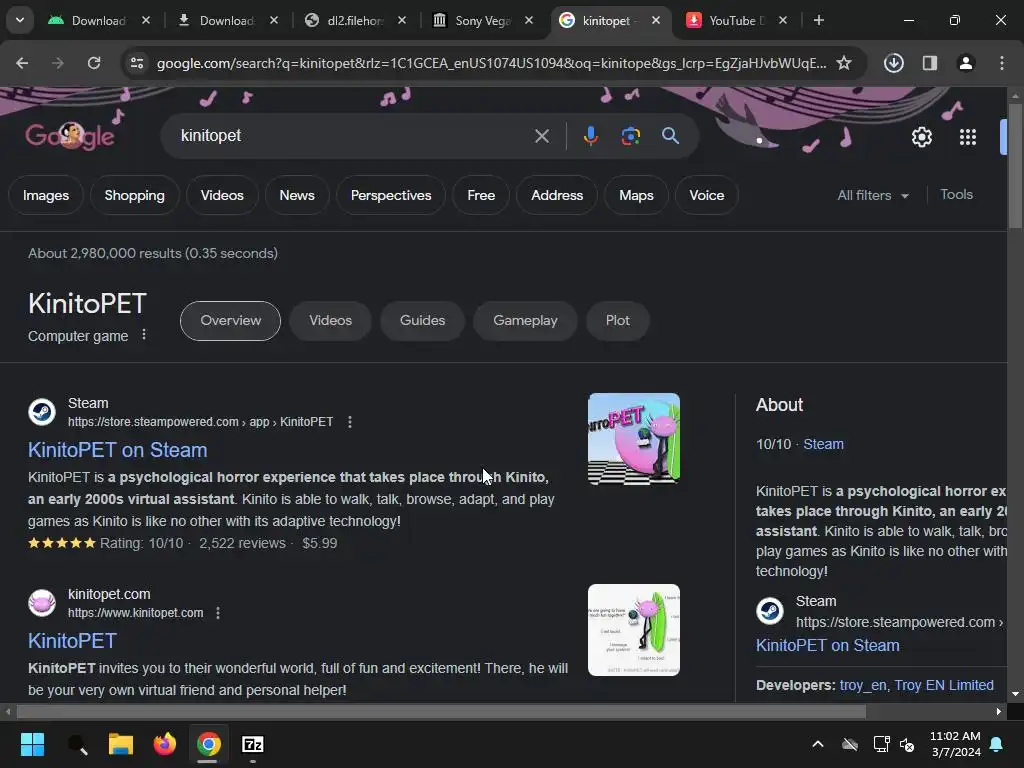Start voice search with microphone icon
The width and height of the screenshot is (1024, 768).
[x=590, y=136]
